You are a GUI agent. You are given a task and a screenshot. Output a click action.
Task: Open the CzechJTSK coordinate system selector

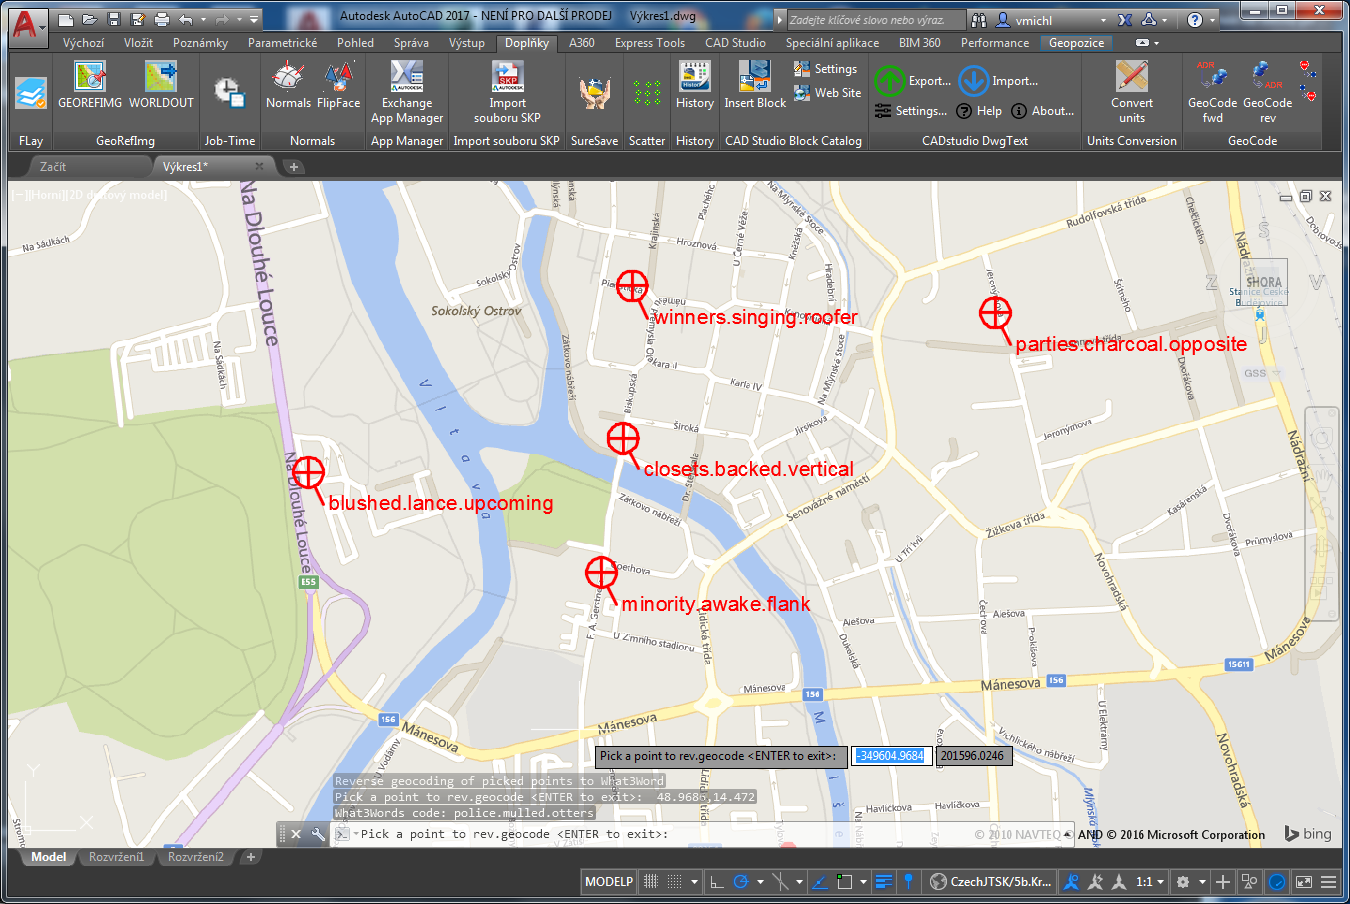991,882
